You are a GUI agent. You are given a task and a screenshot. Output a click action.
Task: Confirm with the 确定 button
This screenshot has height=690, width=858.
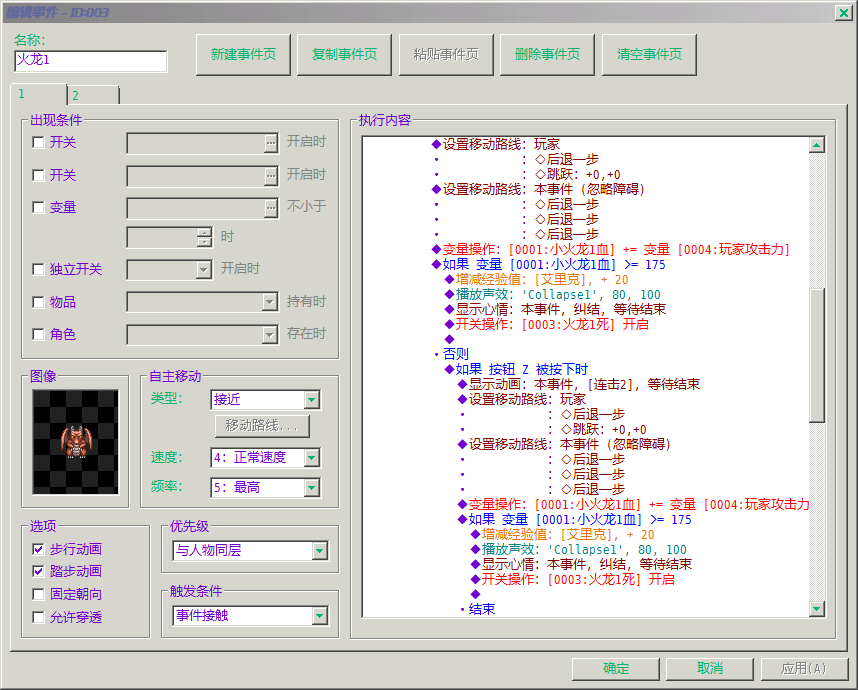(616, 669)
